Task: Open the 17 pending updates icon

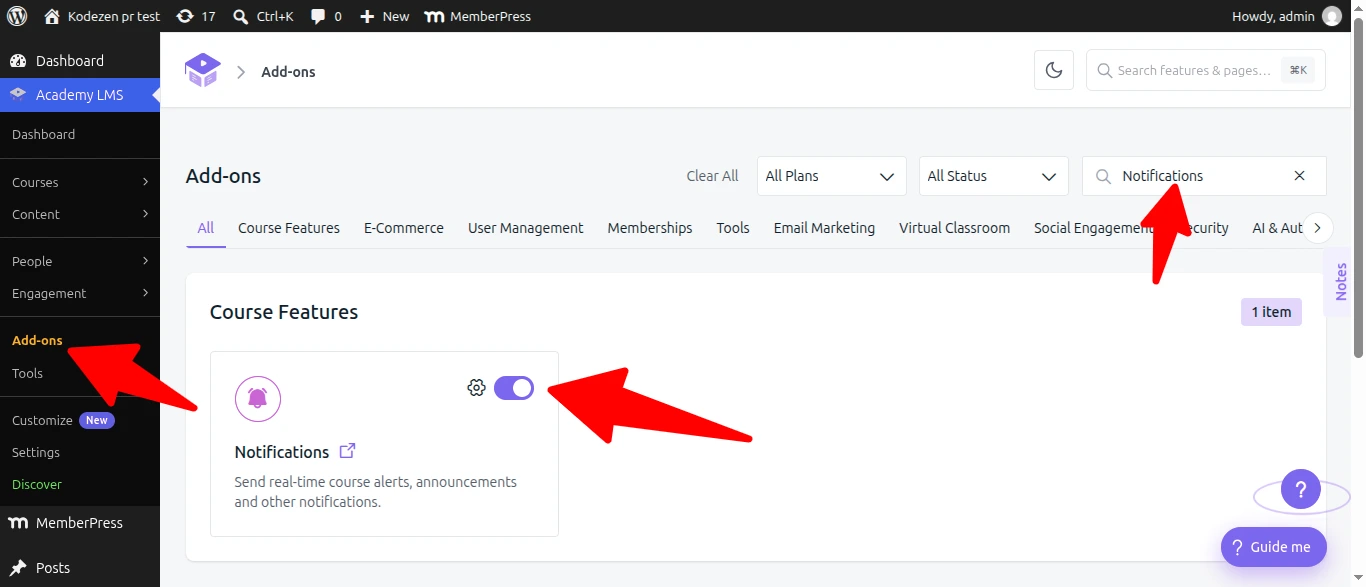Action: 195,16
